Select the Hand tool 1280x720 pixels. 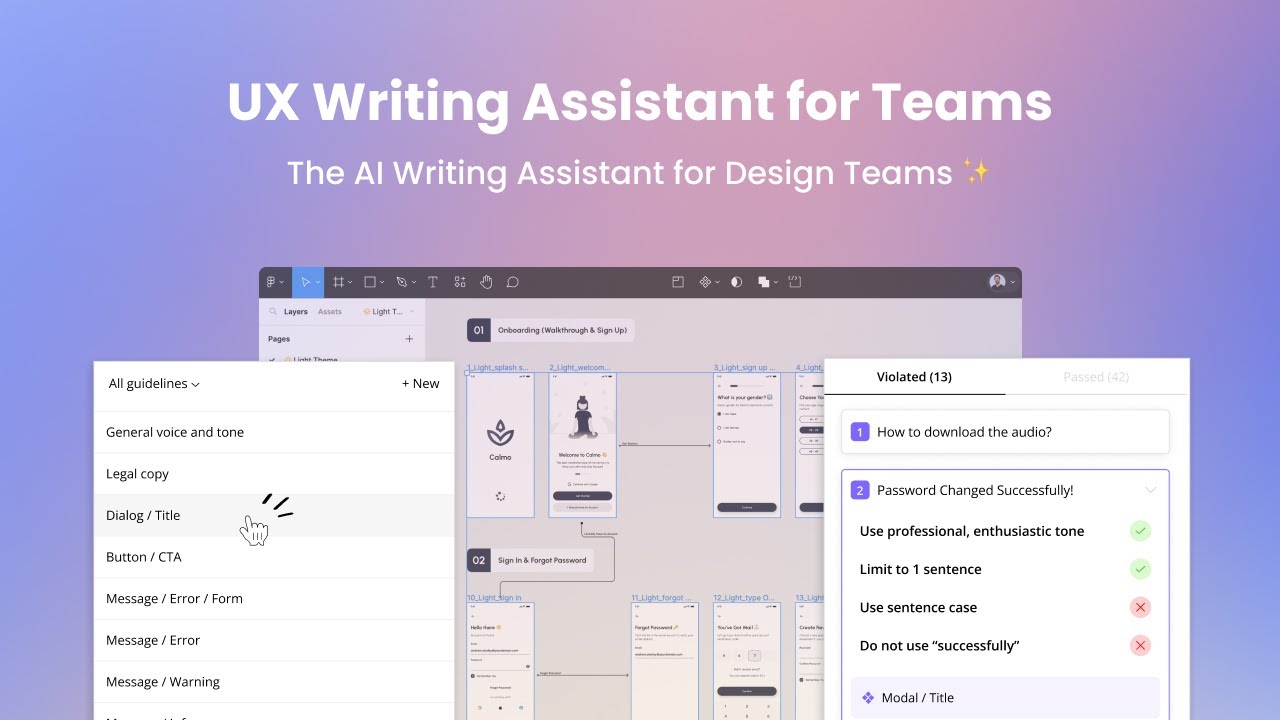tap(486, 282)
